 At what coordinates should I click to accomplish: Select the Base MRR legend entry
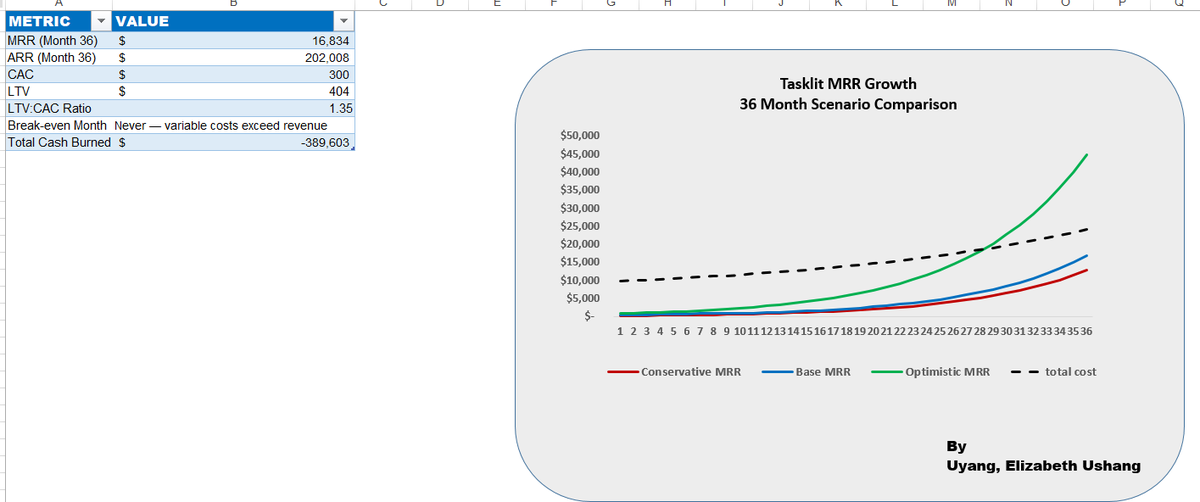(806, 371)
